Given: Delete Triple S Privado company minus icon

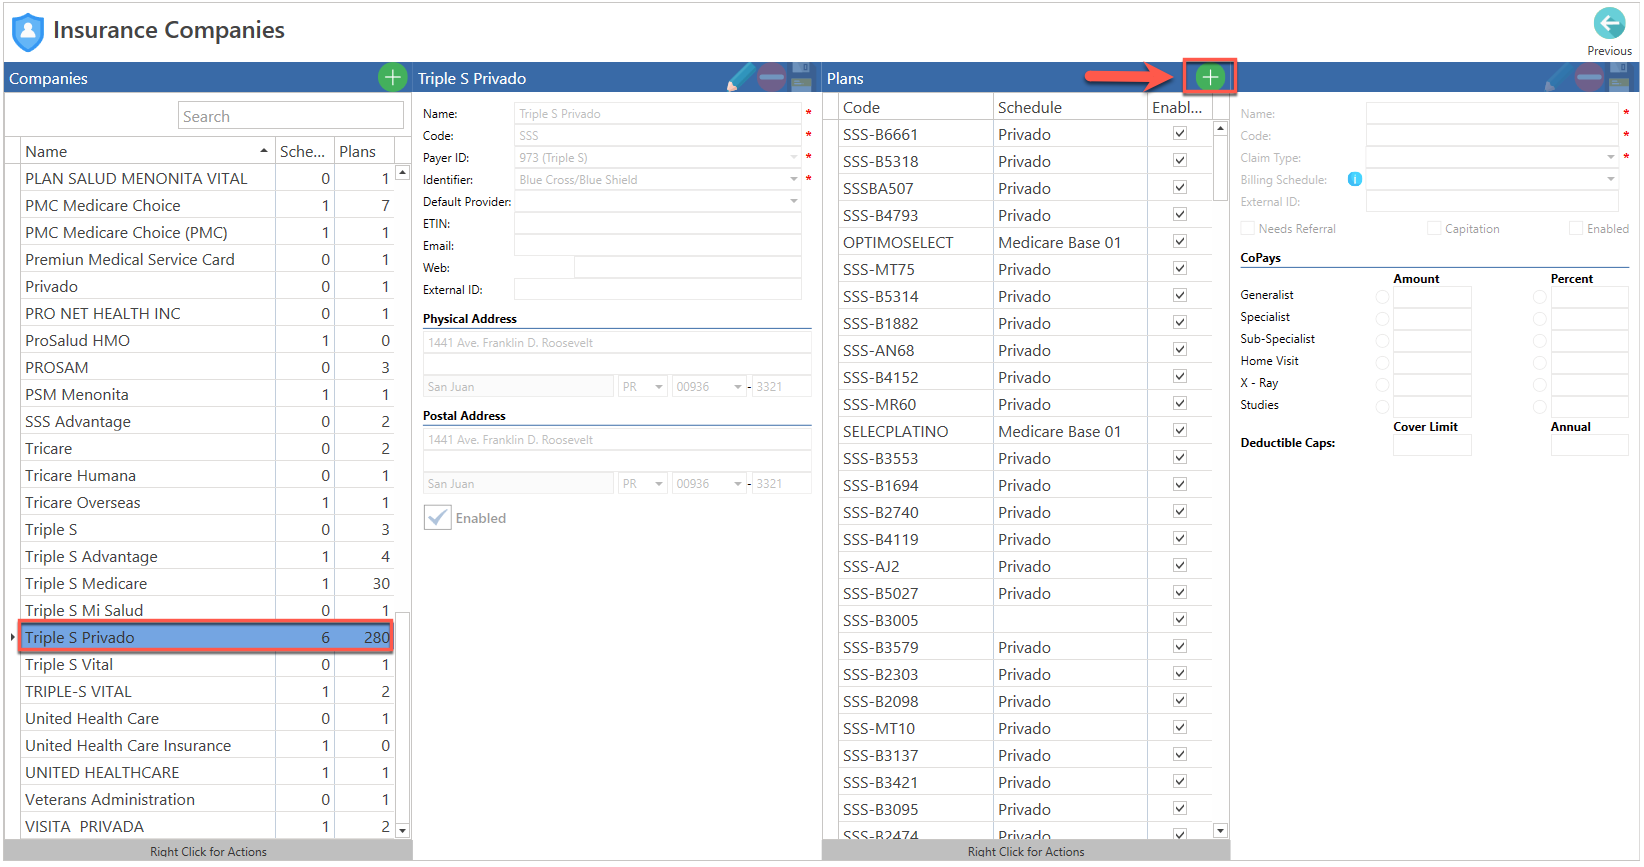Looking at the screenshot, I should [771, 77].
